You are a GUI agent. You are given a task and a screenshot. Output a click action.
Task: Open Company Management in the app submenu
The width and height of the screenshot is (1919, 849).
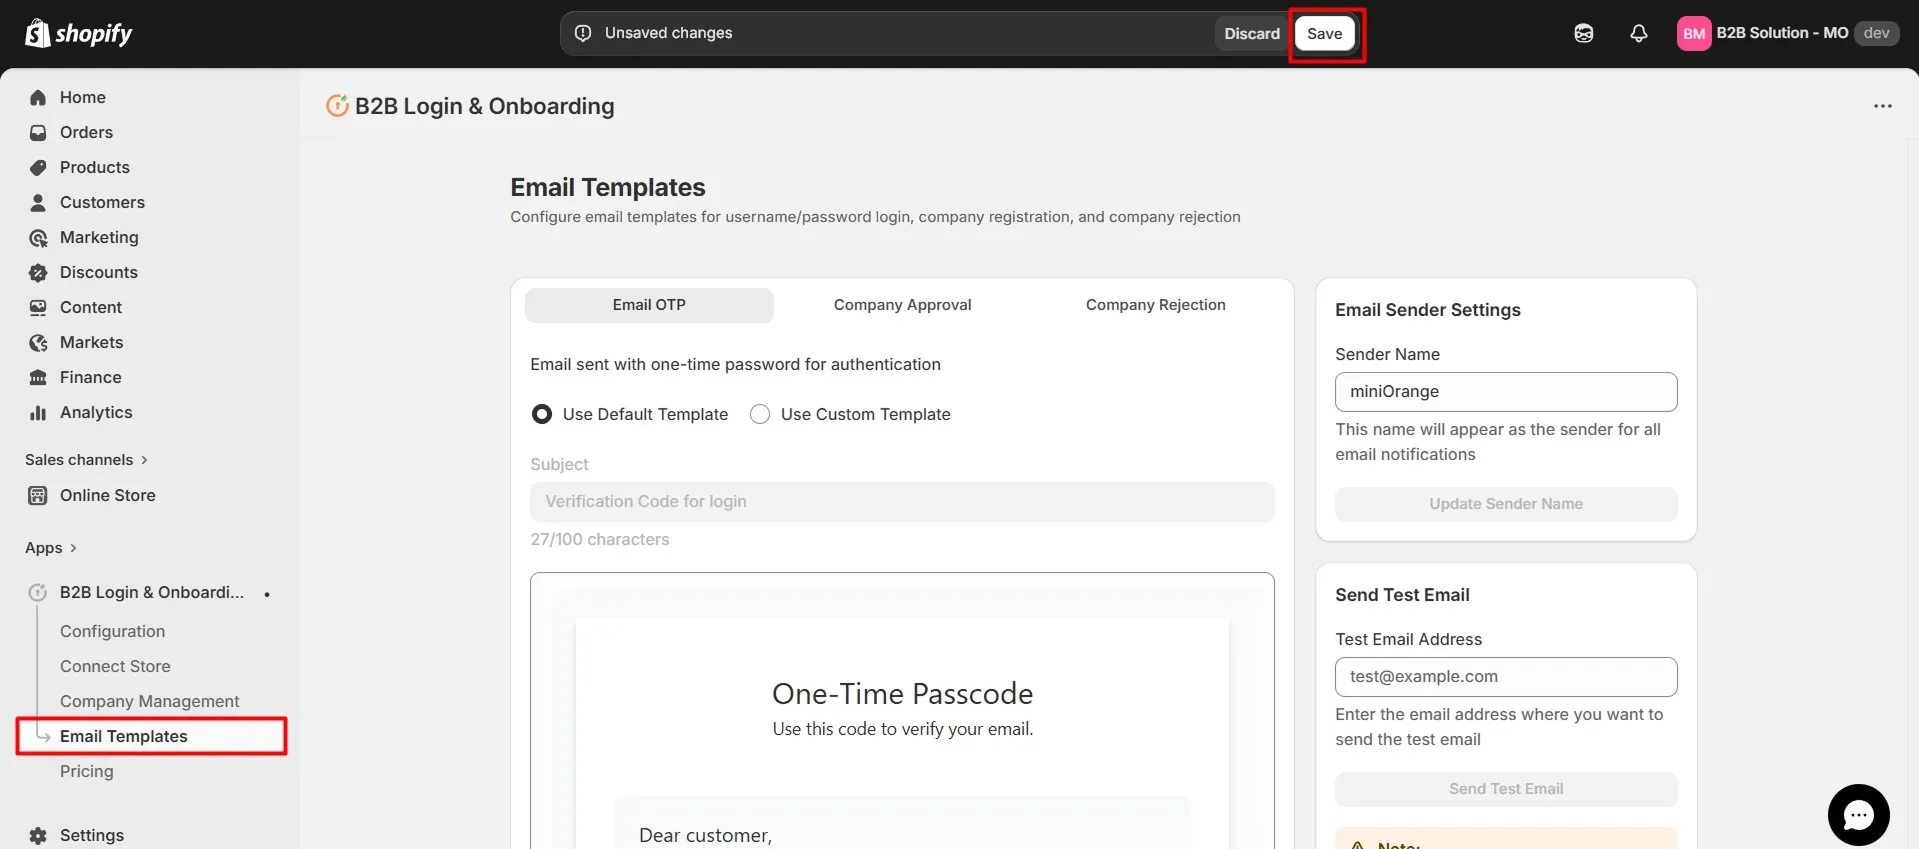tap(149, 701)
